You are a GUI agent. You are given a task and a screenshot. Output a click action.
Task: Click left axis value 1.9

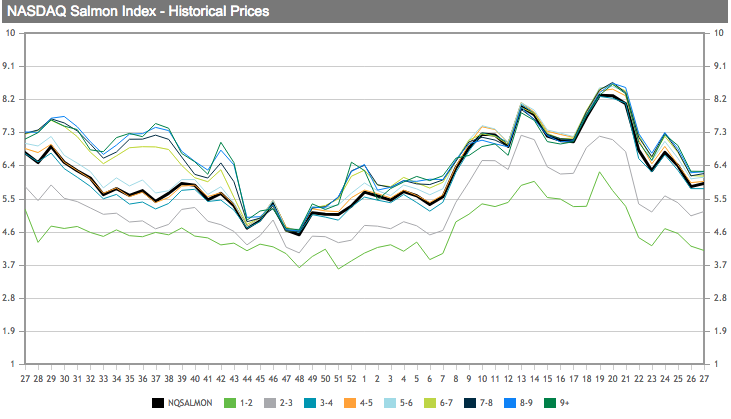coord(8,331)
